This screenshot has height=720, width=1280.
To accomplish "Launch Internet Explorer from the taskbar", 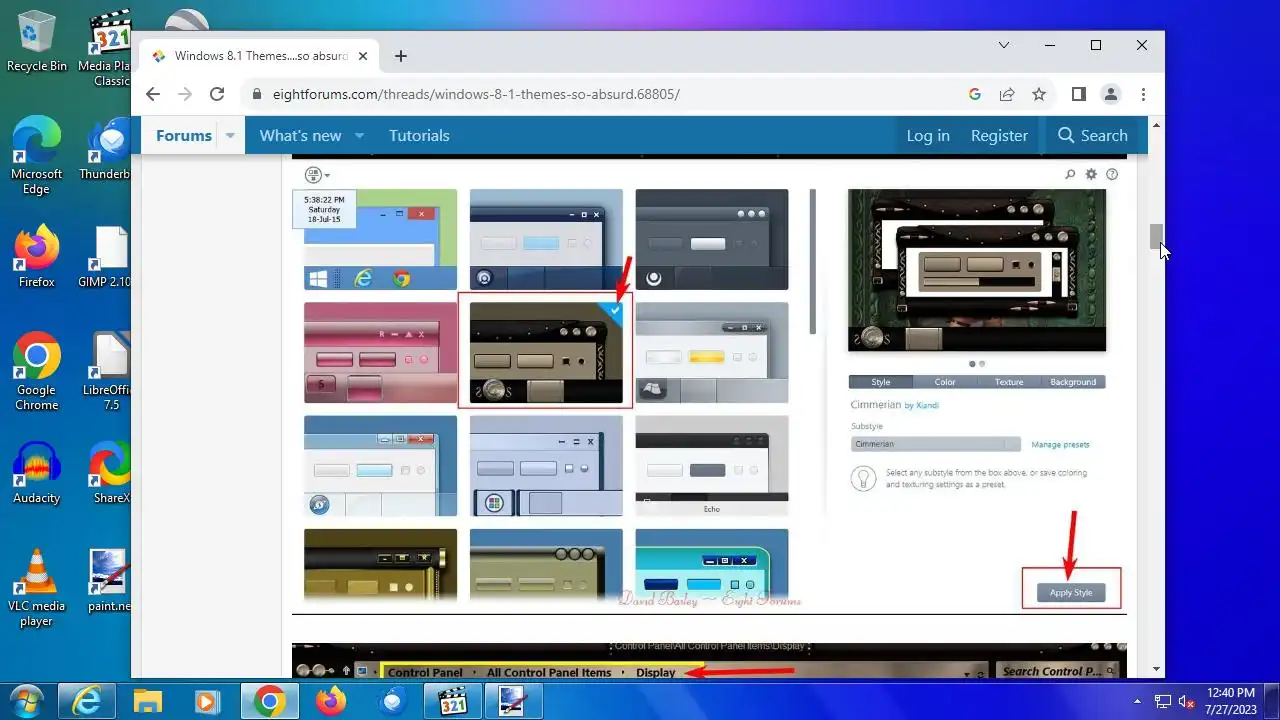I will [86, 702].
